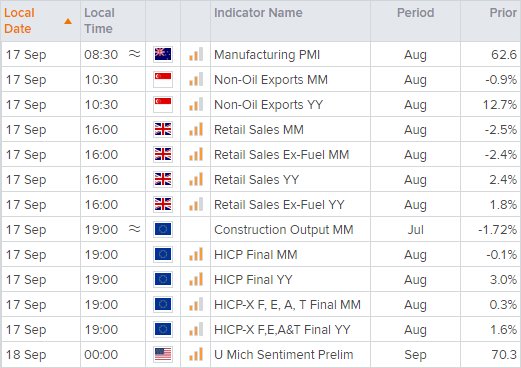Click the UK flag beside Retail Sales MM
Screen dimensions: 521x368
163,129
